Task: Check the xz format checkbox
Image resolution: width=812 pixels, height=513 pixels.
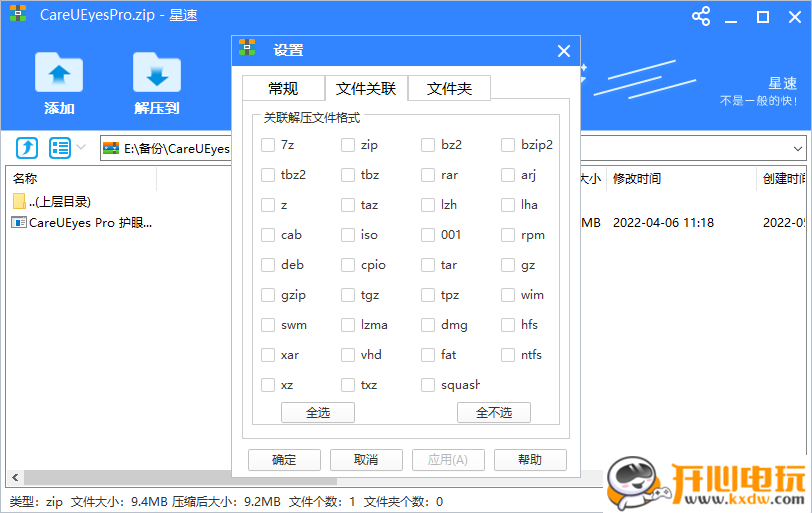Action: [268, 385]
